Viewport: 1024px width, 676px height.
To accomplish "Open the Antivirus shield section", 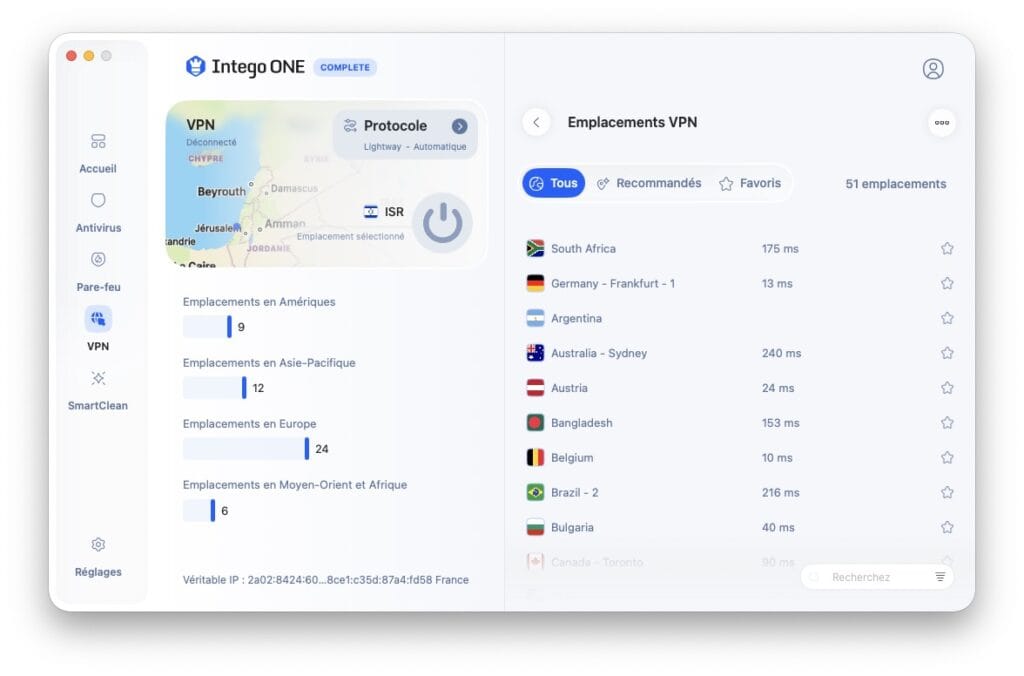I will tap(98, 212).
